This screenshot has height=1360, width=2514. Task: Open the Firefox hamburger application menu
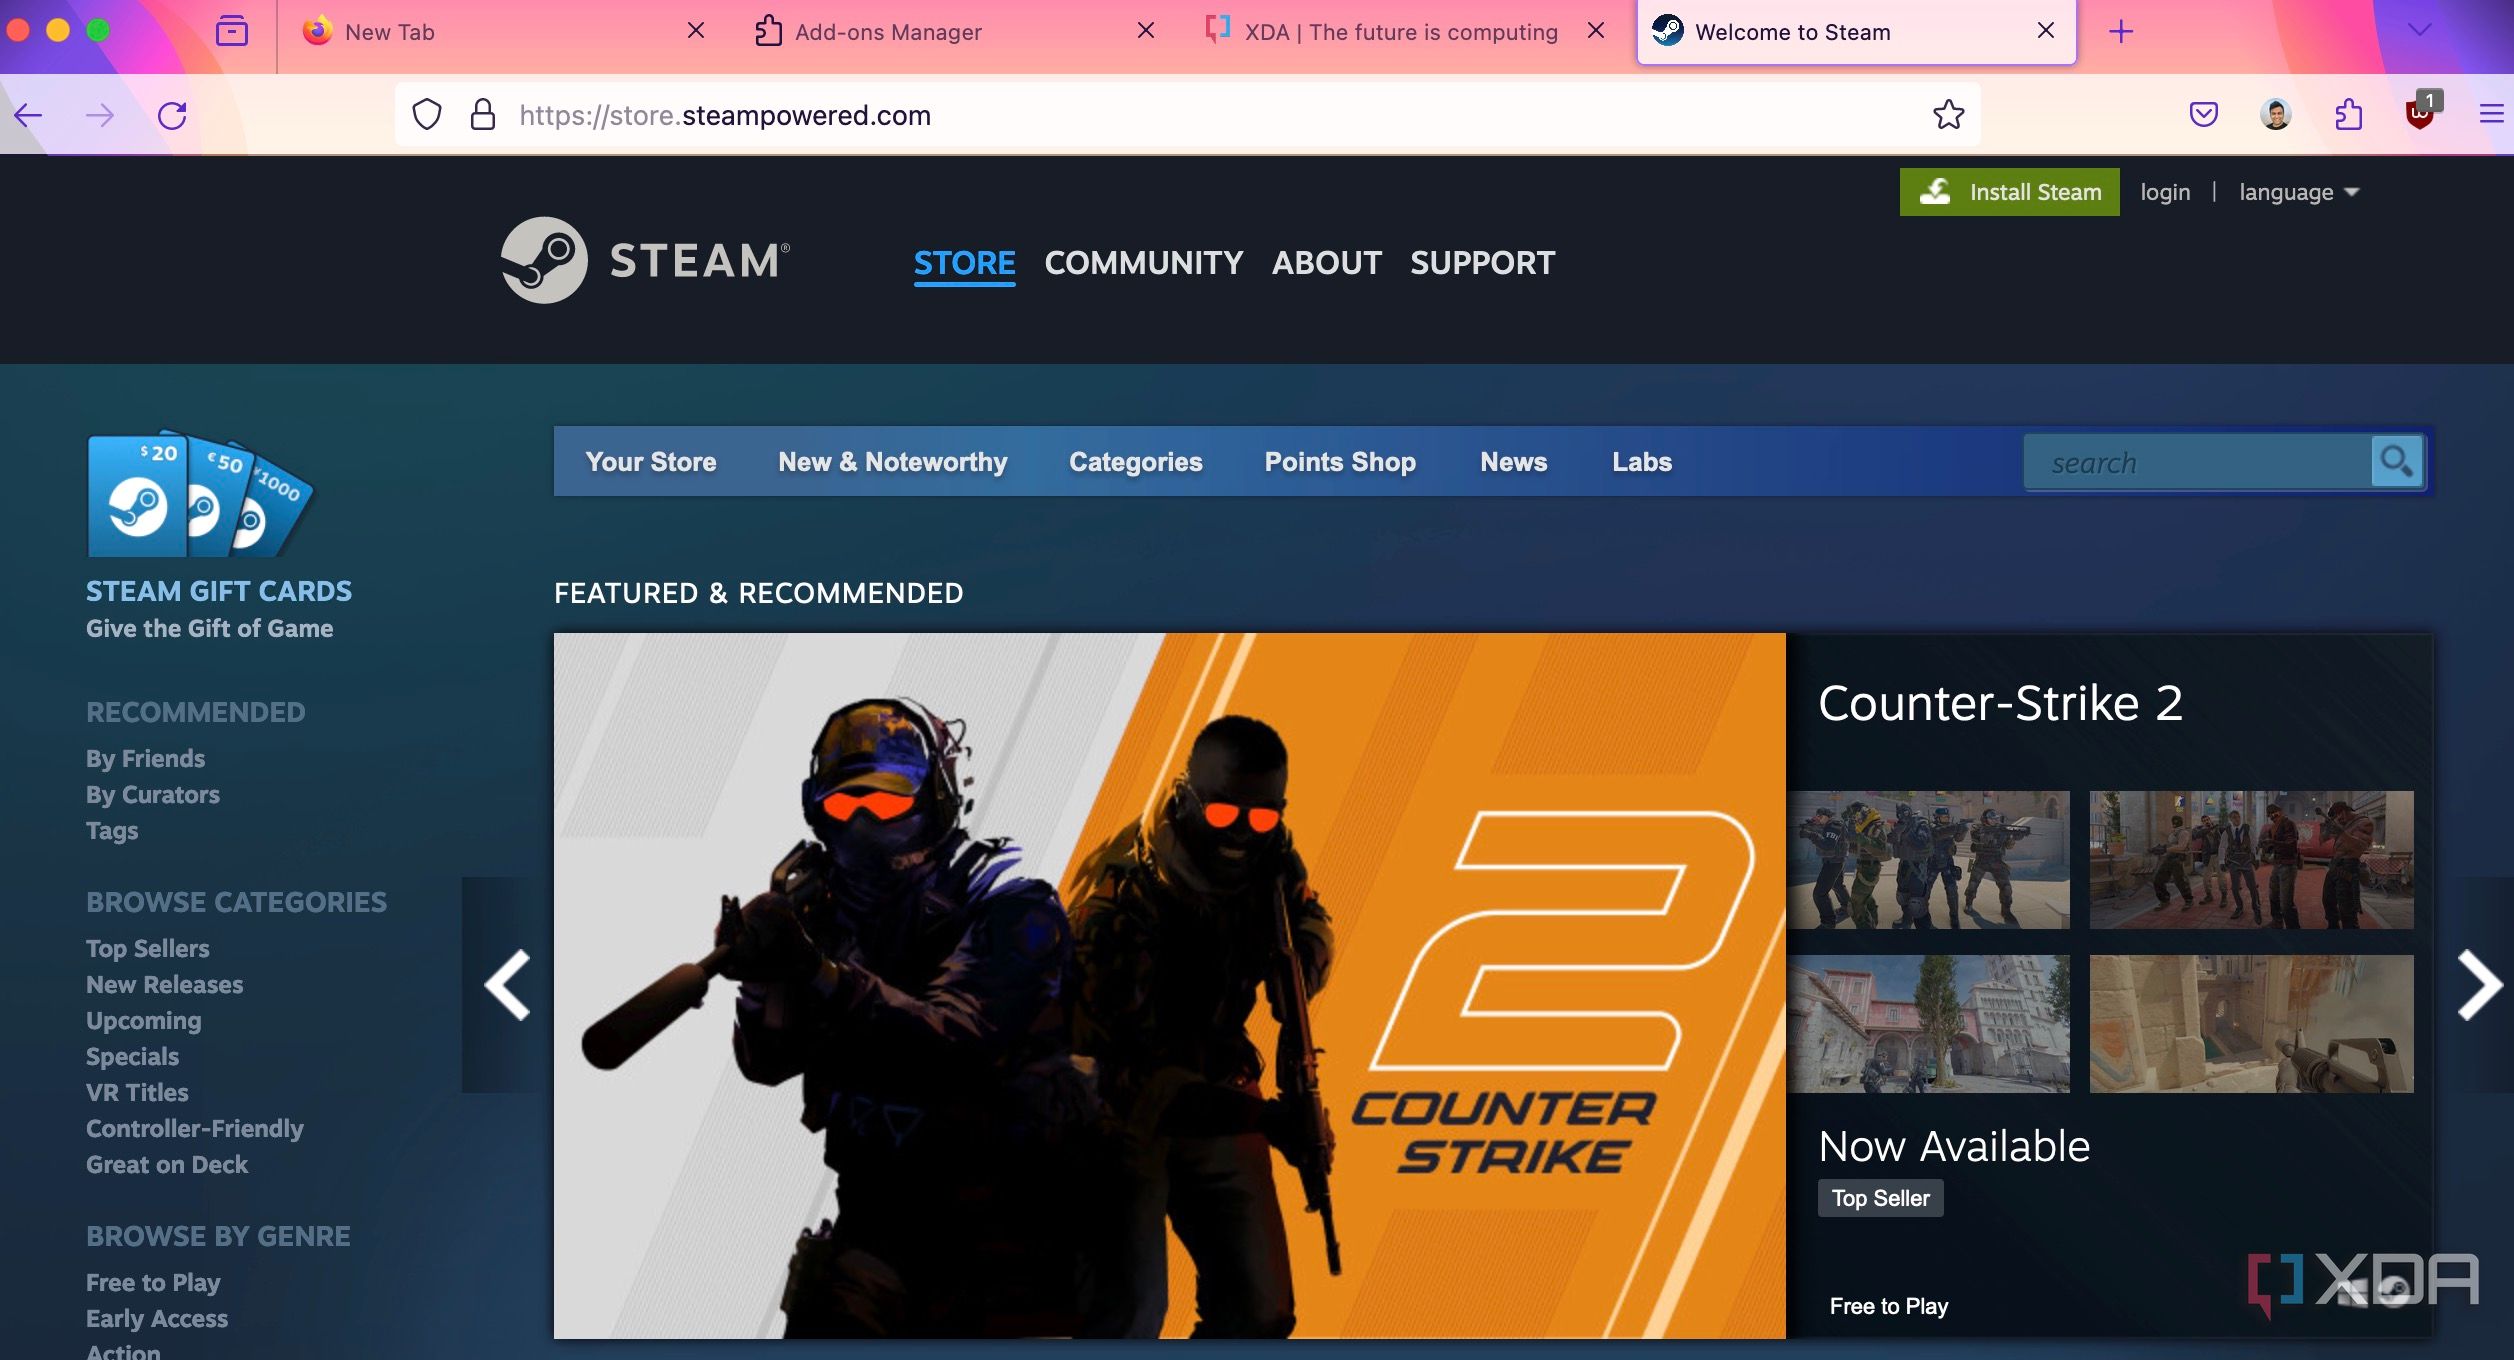[2492, 115]
